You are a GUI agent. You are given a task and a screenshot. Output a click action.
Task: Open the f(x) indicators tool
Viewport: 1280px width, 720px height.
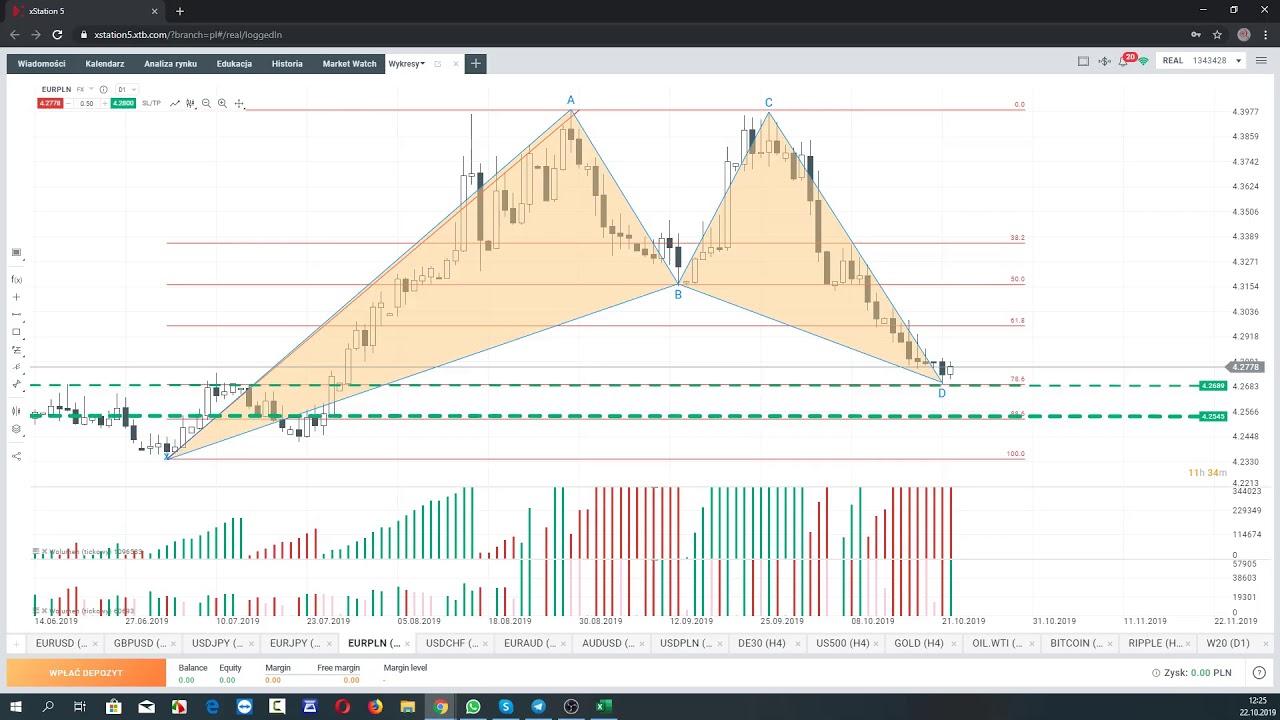(16, 280)
